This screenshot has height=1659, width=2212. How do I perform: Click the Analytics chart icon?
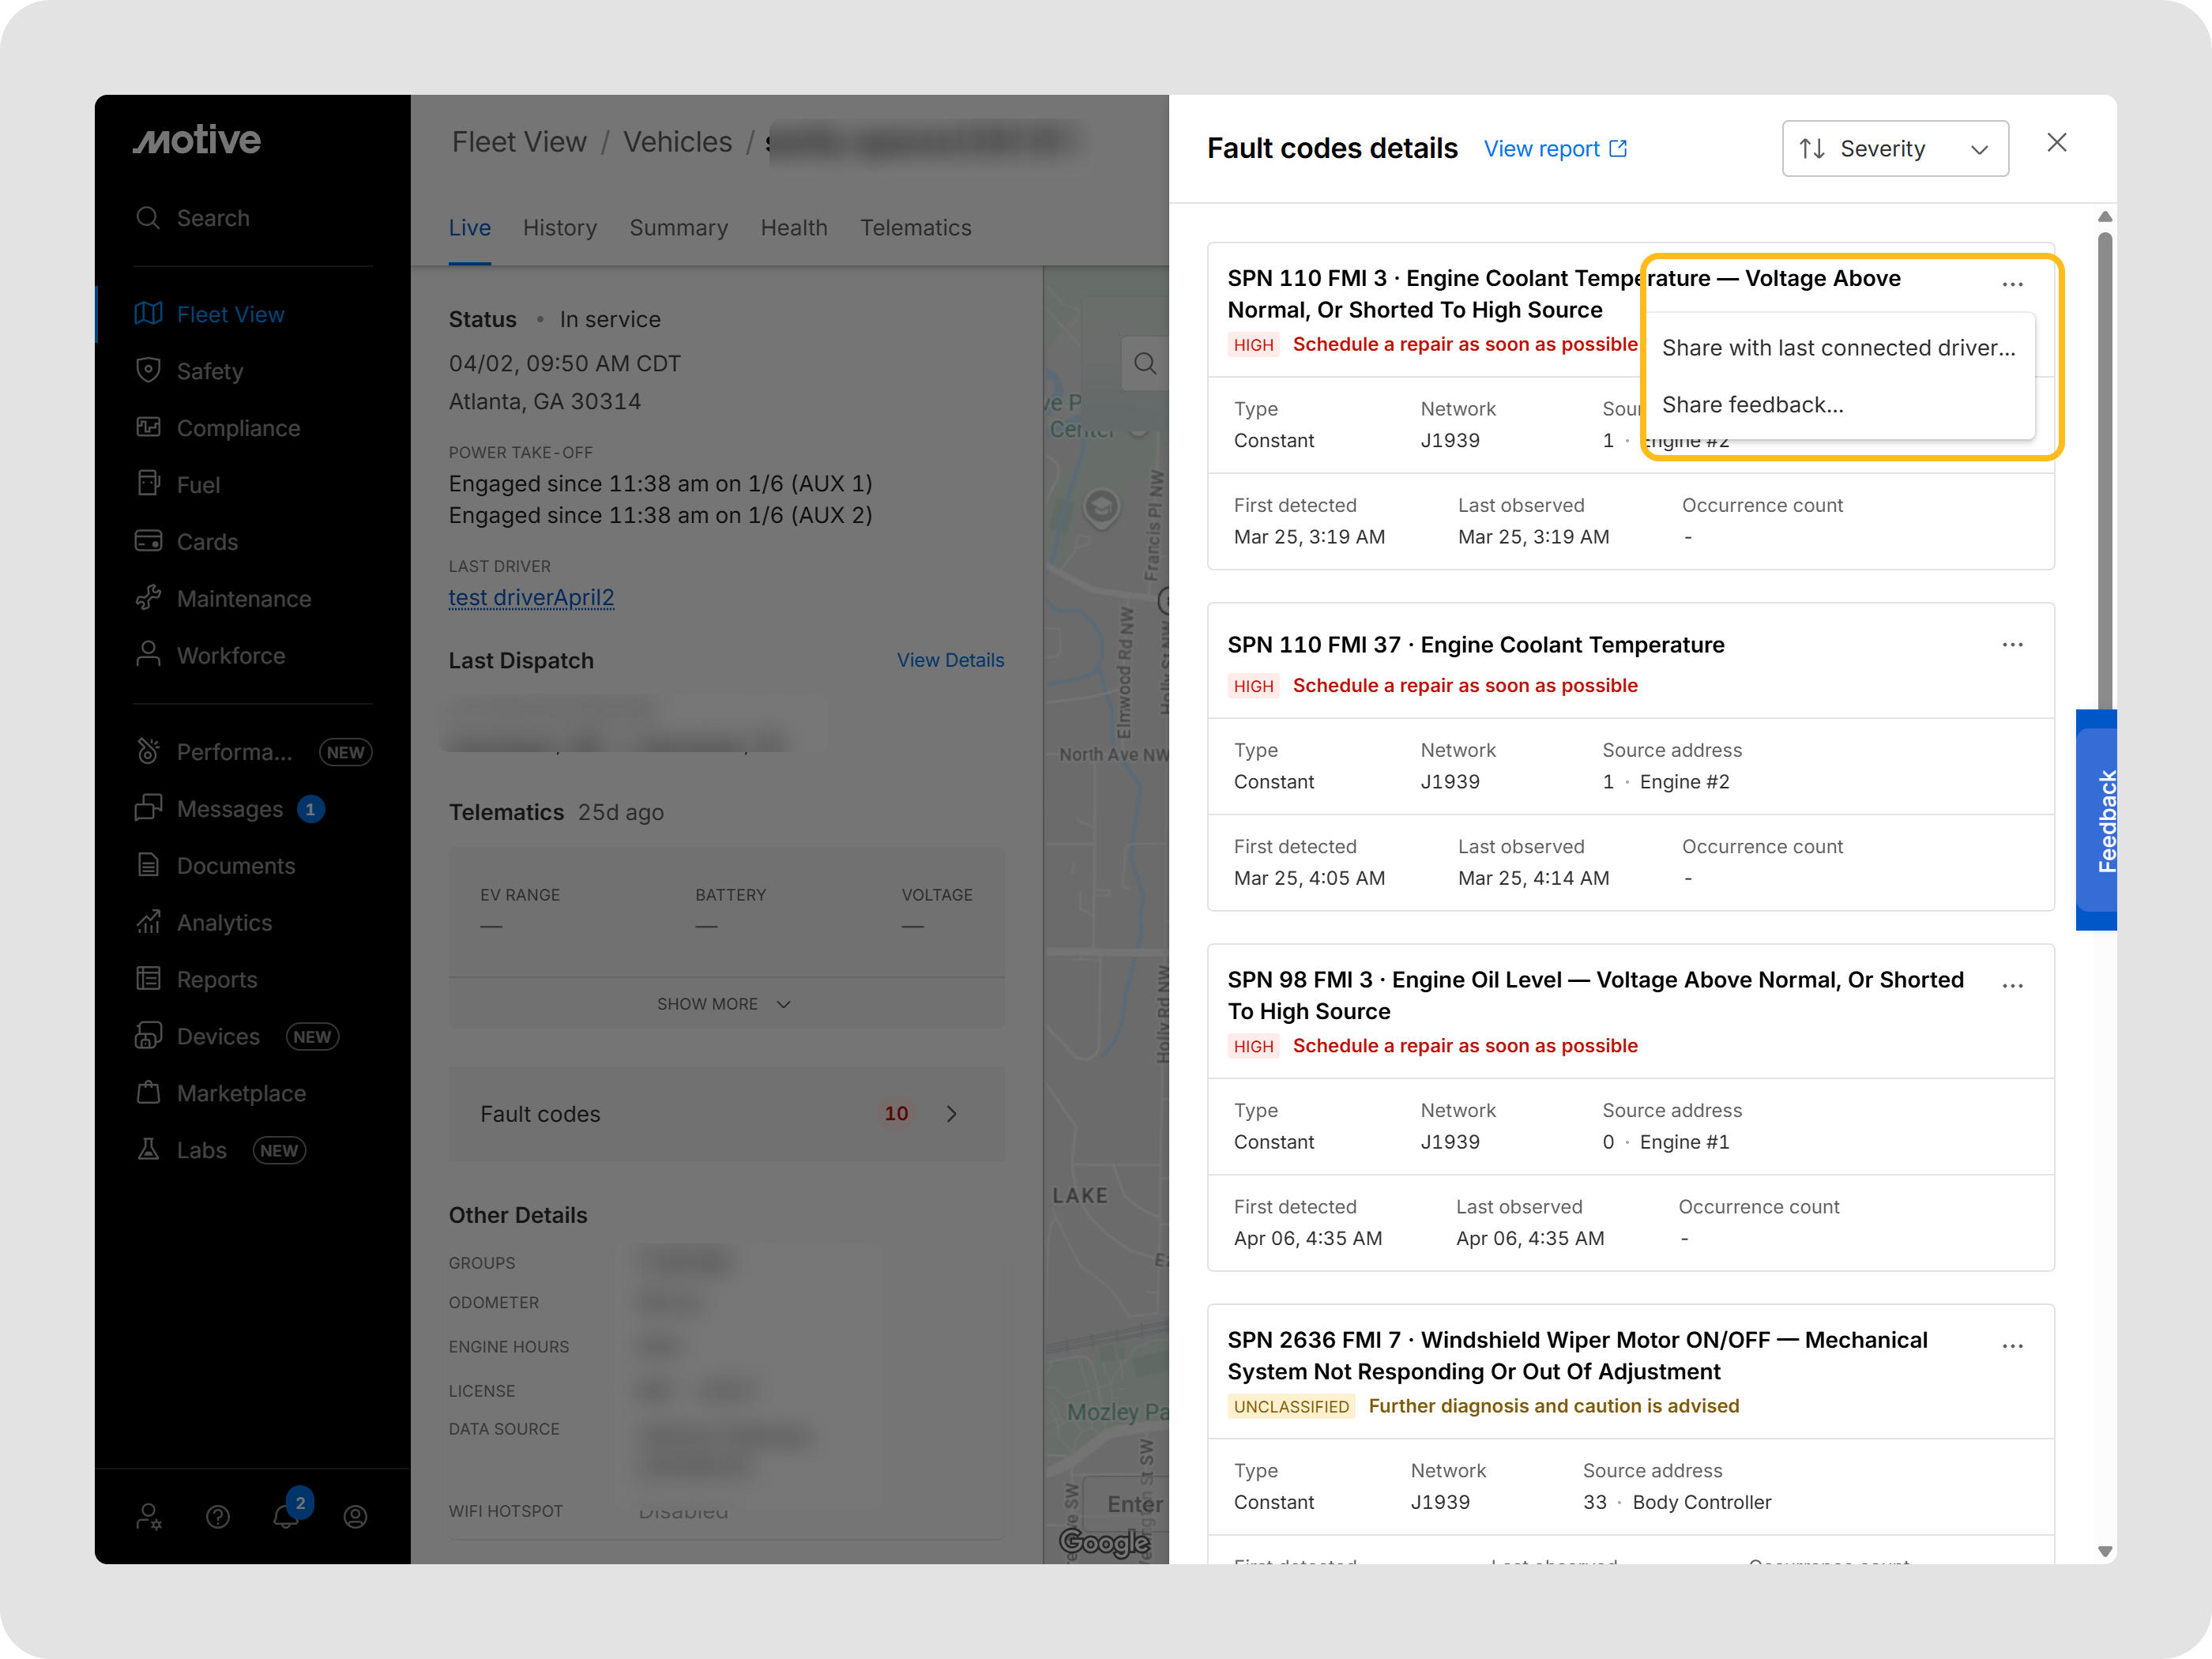(x=148, y=923)
